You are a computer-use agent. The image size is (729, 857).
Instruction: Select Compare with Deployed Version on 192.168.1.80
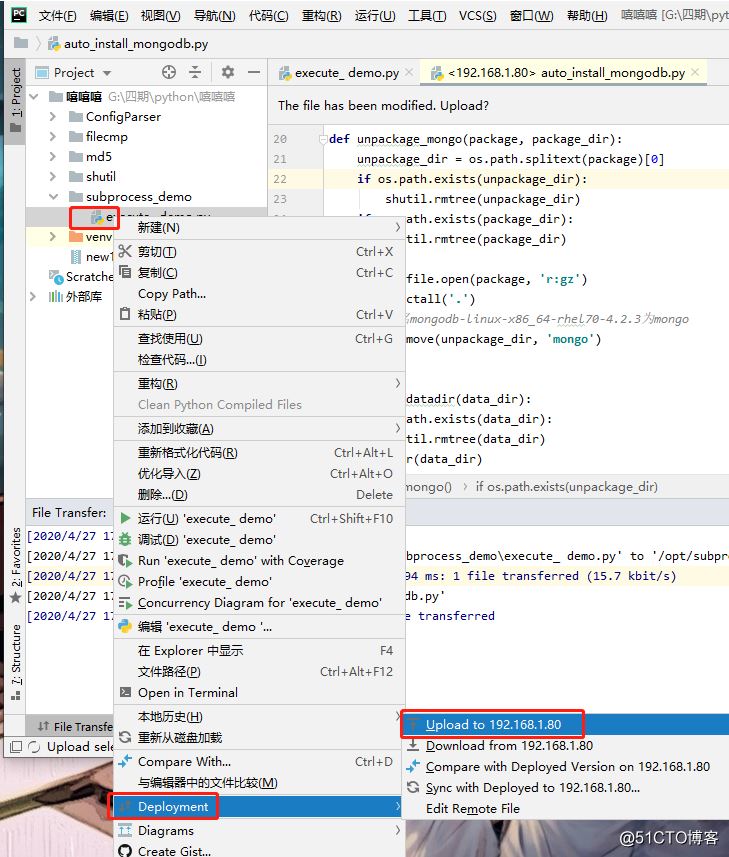click(x=567, y=767)
